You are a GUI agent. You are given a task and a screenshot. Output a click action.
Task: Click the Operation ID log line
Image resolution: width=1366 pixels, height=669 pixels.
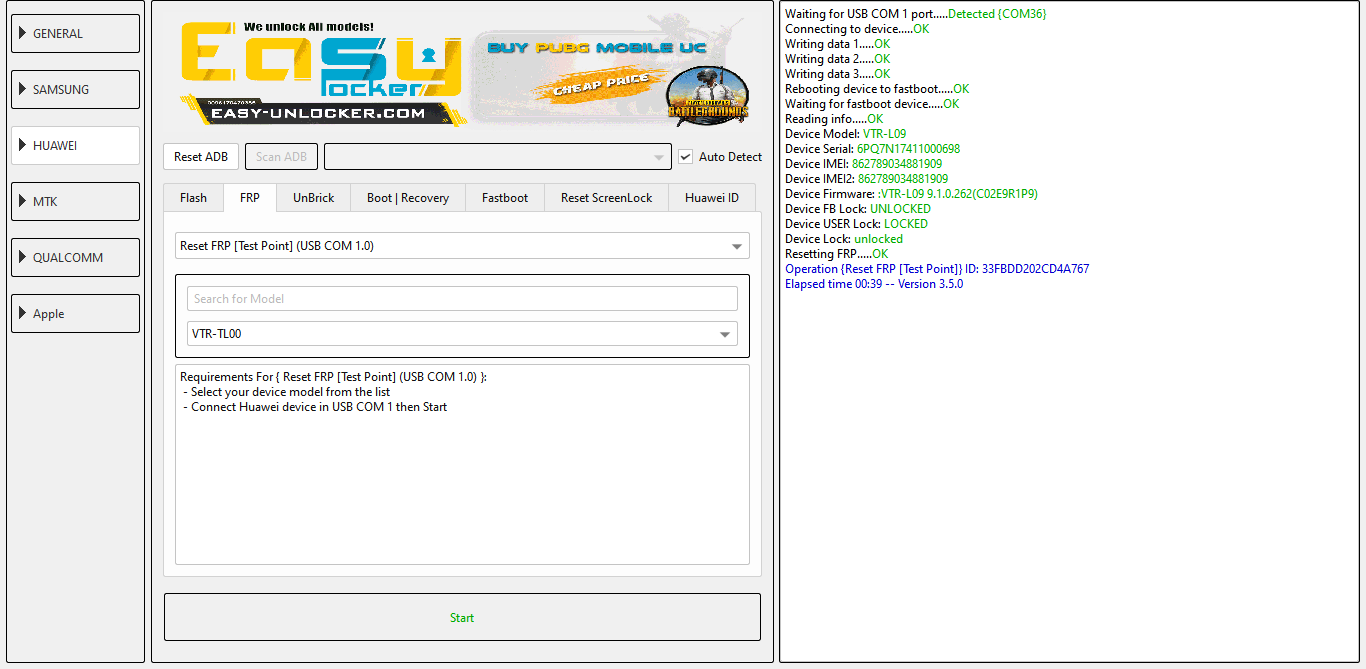click(x=937, y=269)
